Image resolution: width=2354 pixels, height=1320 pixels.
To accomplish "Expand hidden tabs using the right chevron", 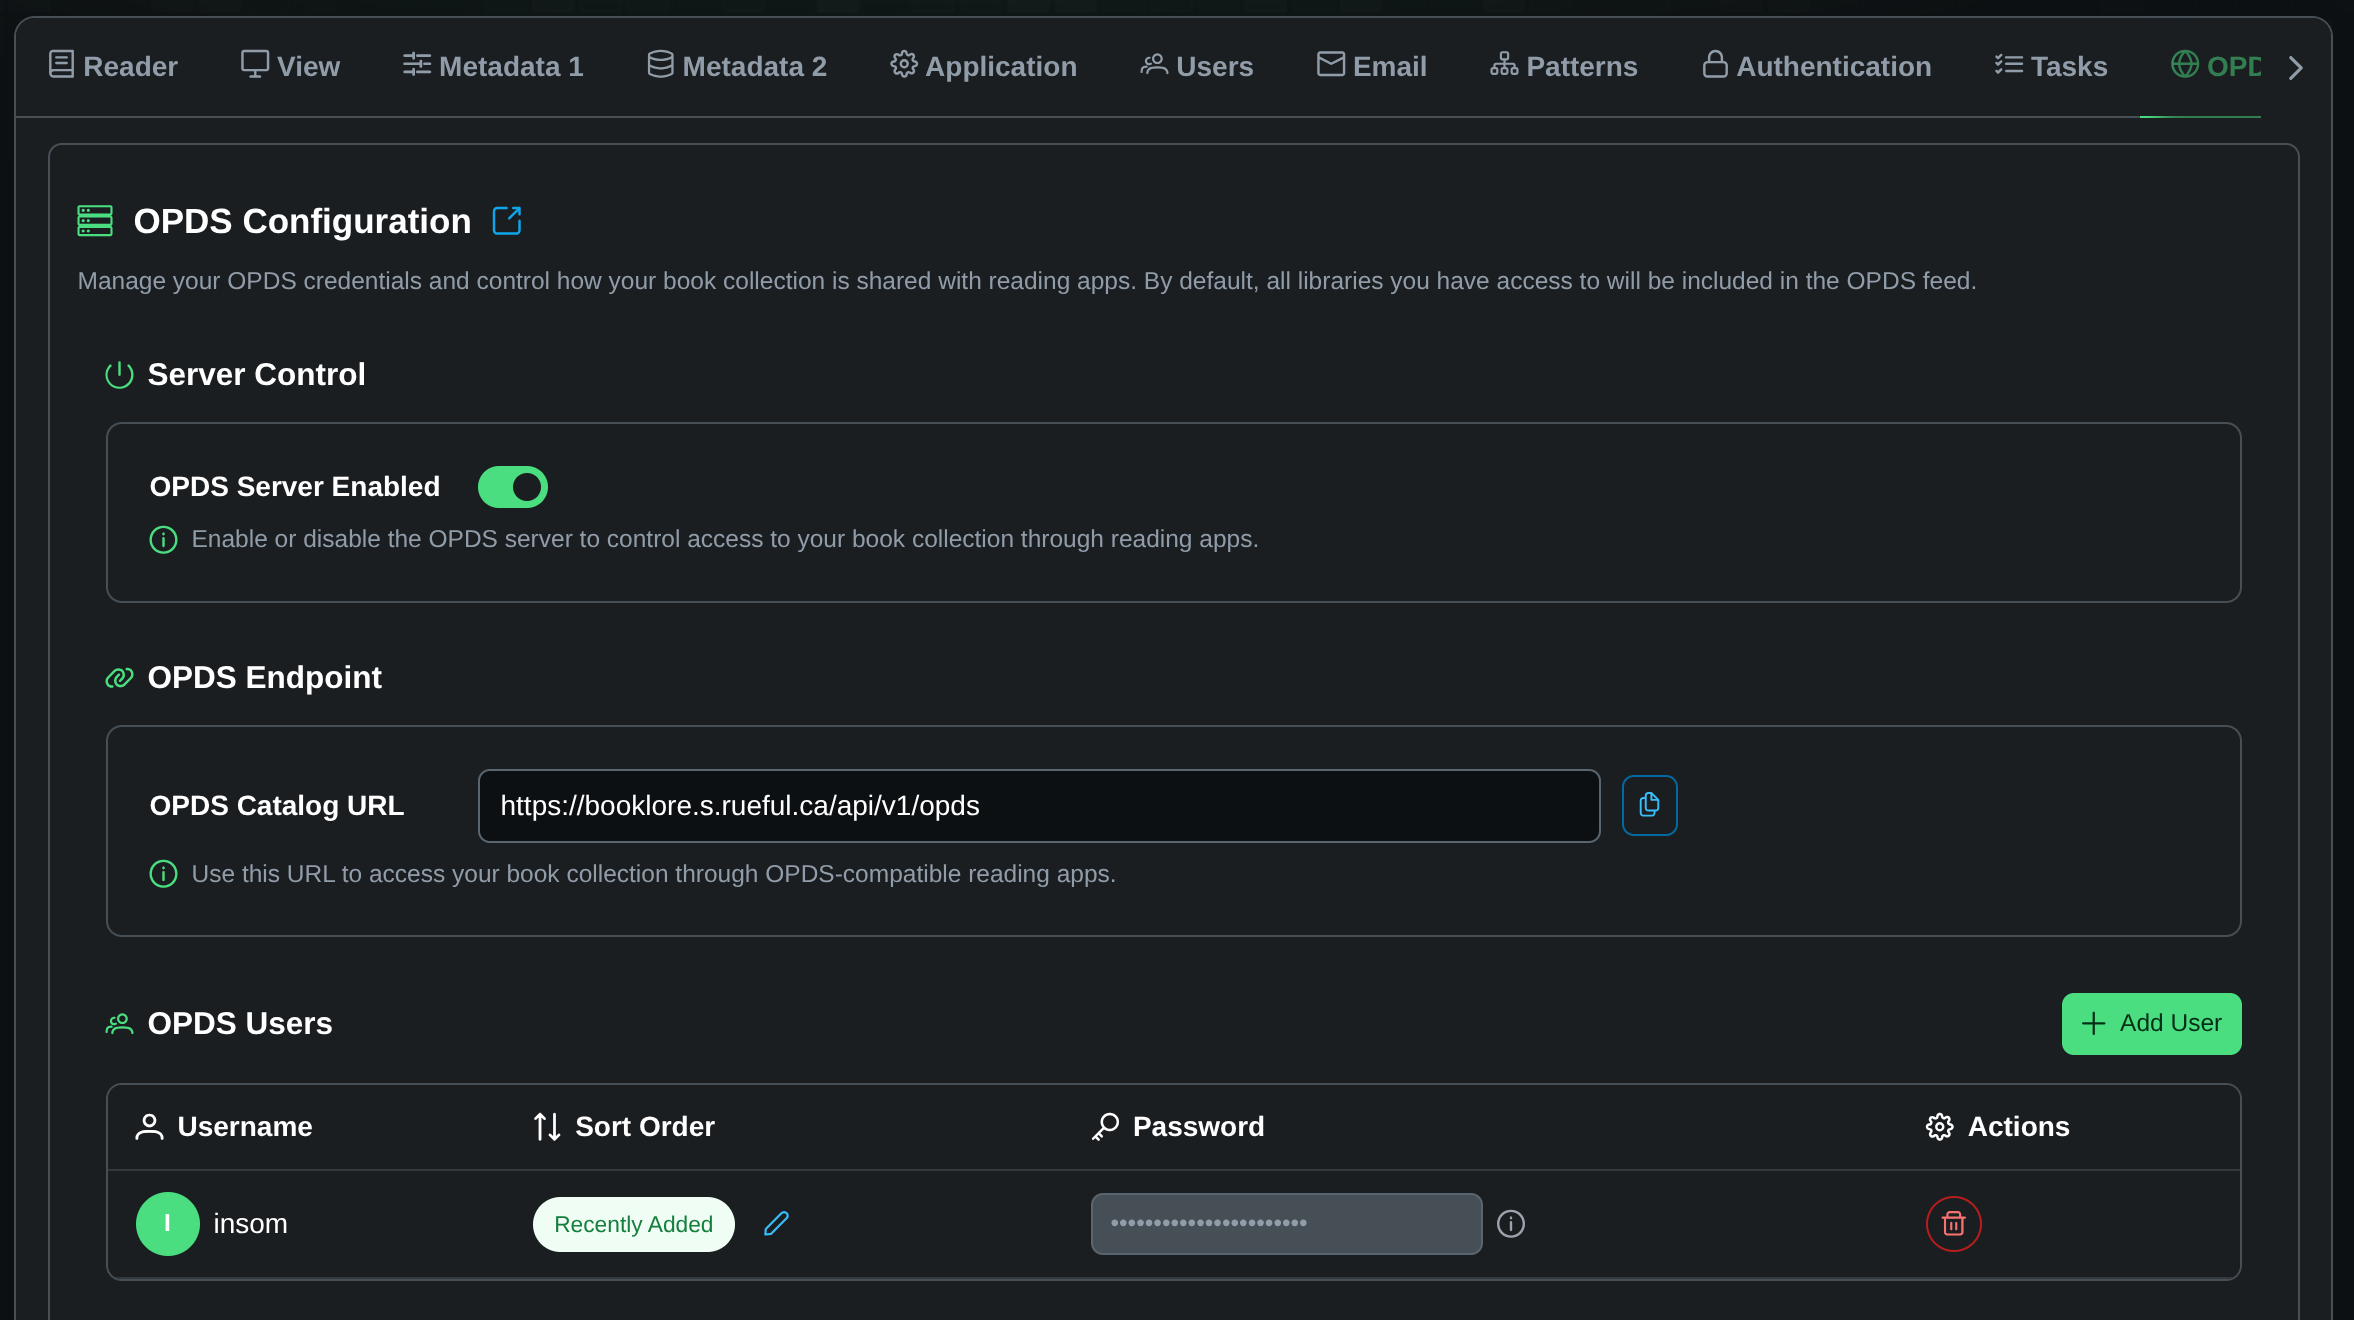I will click(2296, 66).
